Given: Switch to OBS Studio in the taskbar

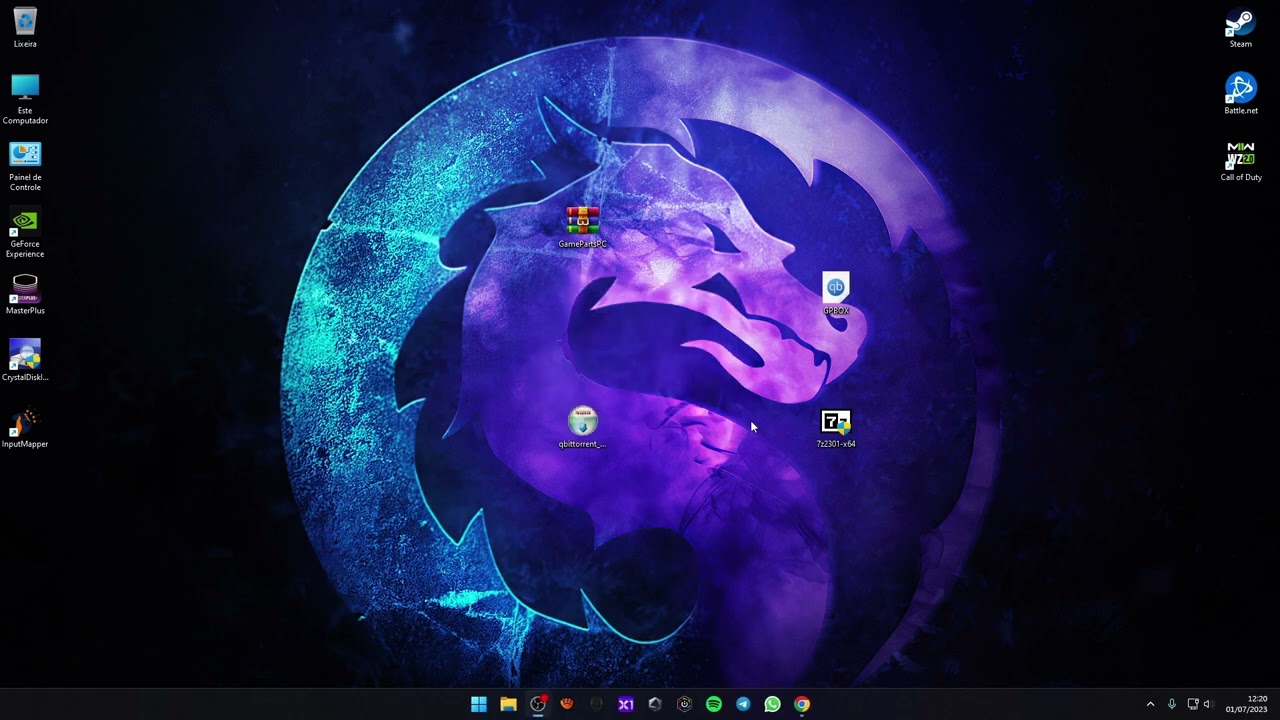Looking at the screenshot, I should coord(538,704).
